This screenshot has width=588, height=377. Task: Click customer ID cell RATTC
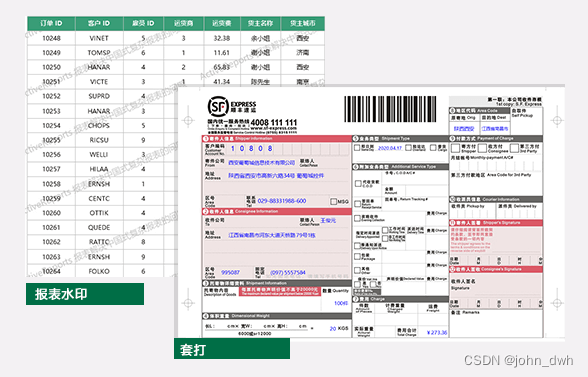tap(99, 242)
